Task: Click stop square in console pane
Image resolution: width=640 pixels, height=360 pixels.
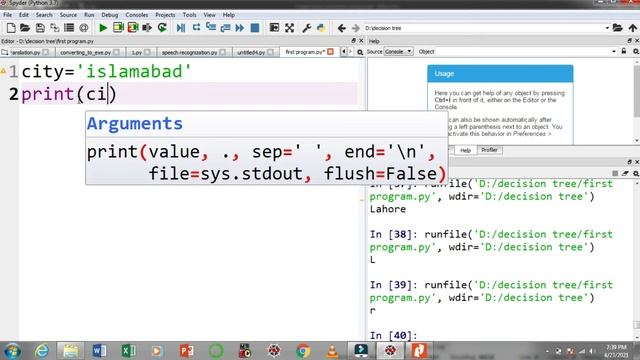Action: [615, 173]
